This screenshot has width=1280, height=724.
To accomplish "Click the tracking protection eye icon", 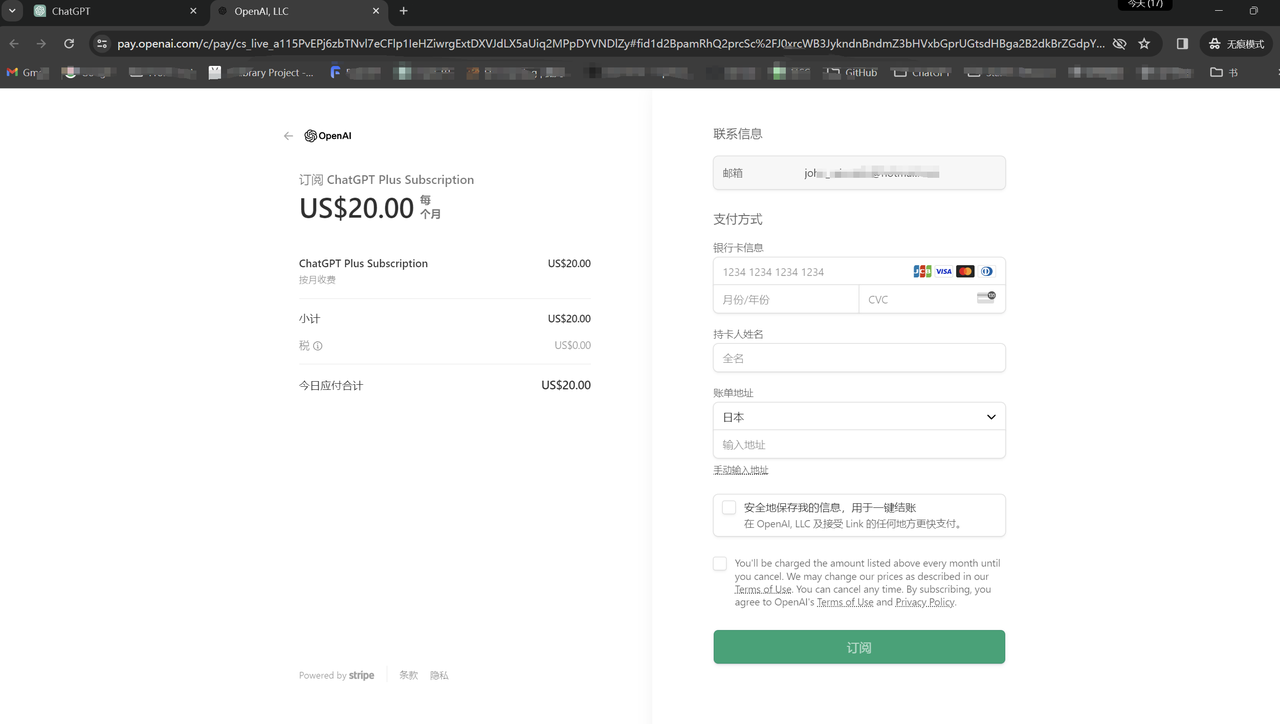I will [1119, 44].
